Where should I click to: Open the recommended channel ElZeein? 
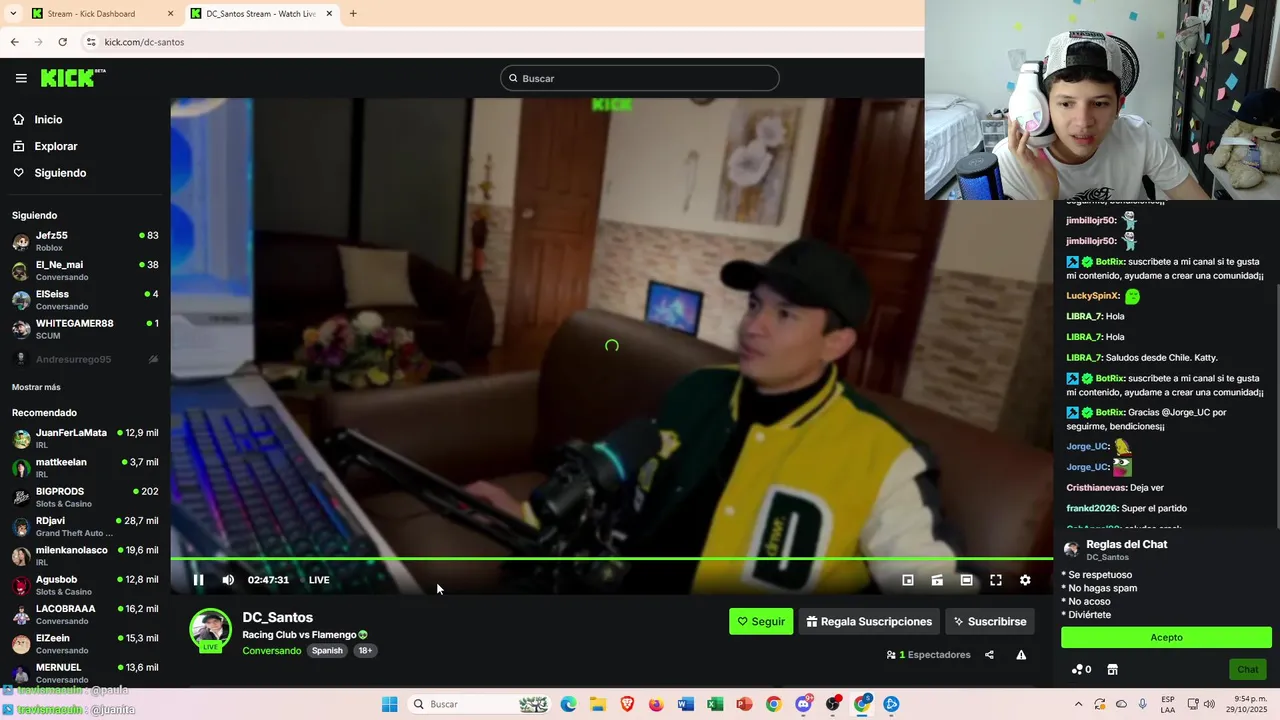(85, 644)
